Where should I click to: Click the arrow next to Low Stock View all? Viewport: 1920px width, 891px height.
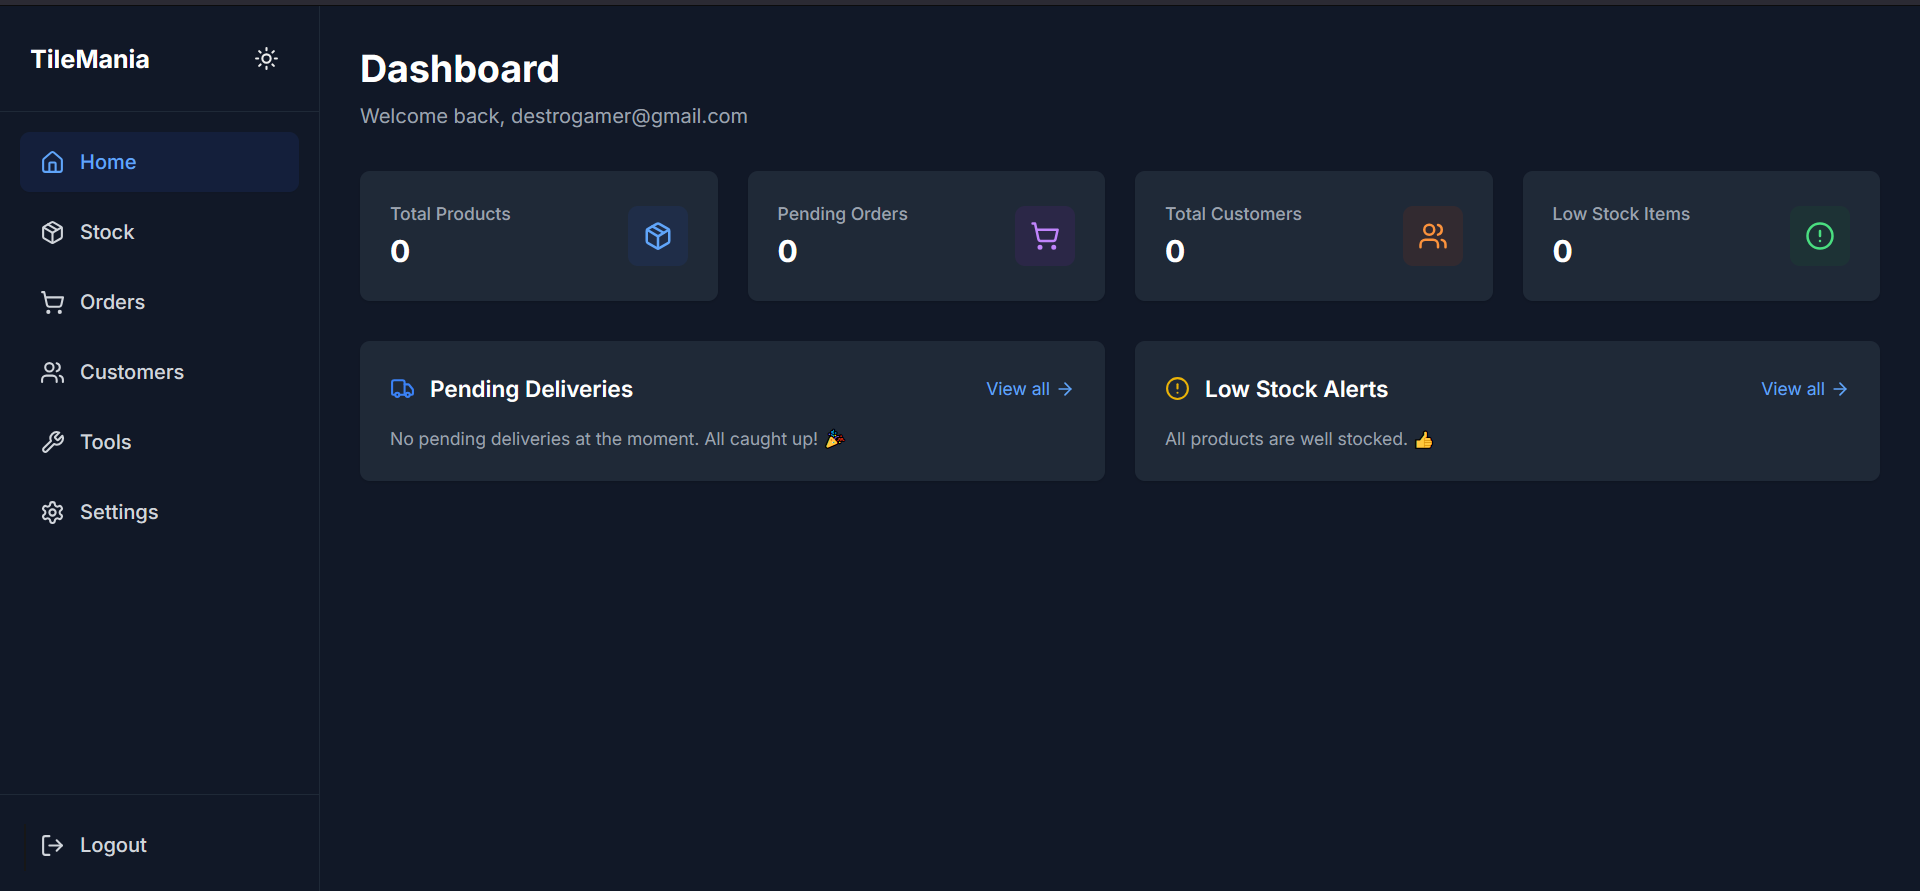pos(1840,389)
